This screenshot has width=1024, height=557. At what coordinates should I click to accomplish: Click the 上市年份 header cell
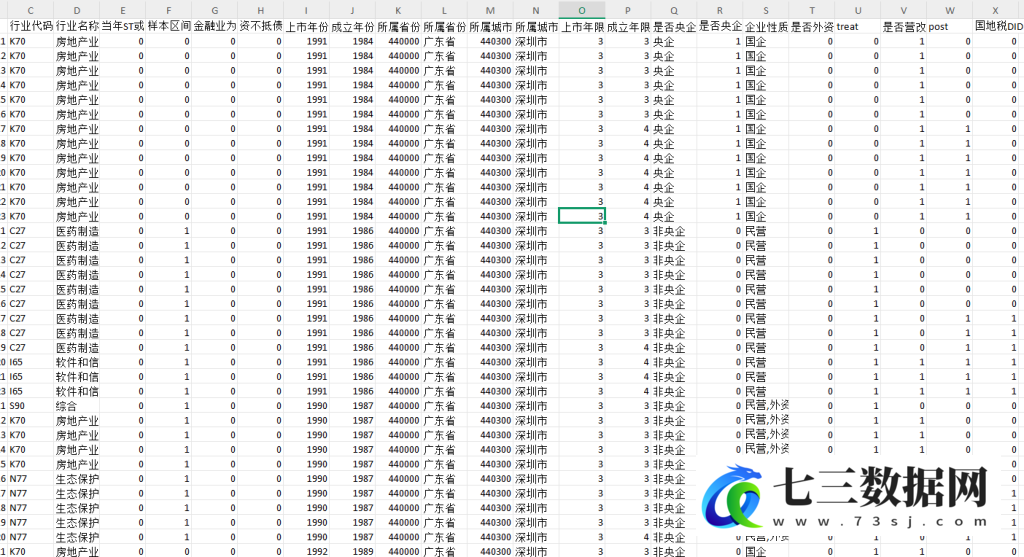pos(306,27)
